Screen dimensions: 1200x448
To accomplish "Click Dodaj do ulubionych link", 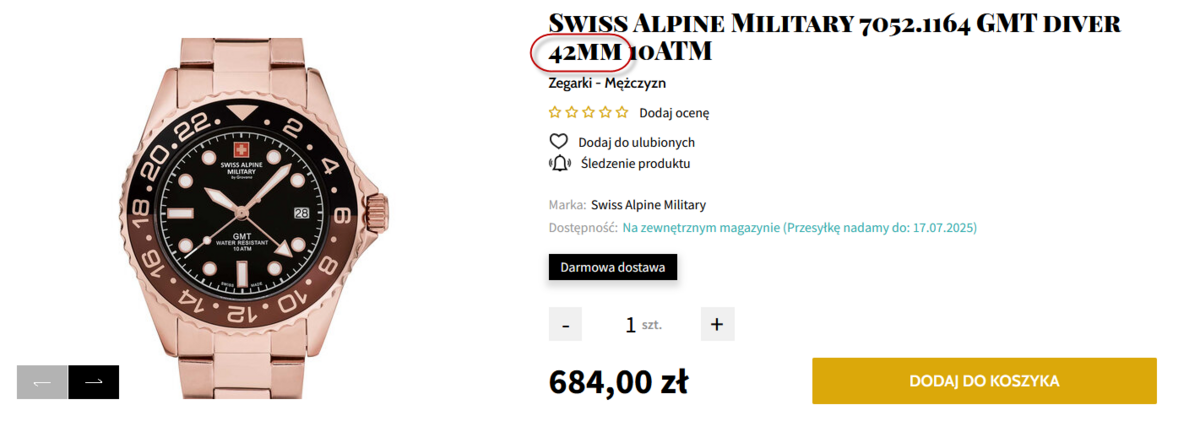I will tap(636, 142).
